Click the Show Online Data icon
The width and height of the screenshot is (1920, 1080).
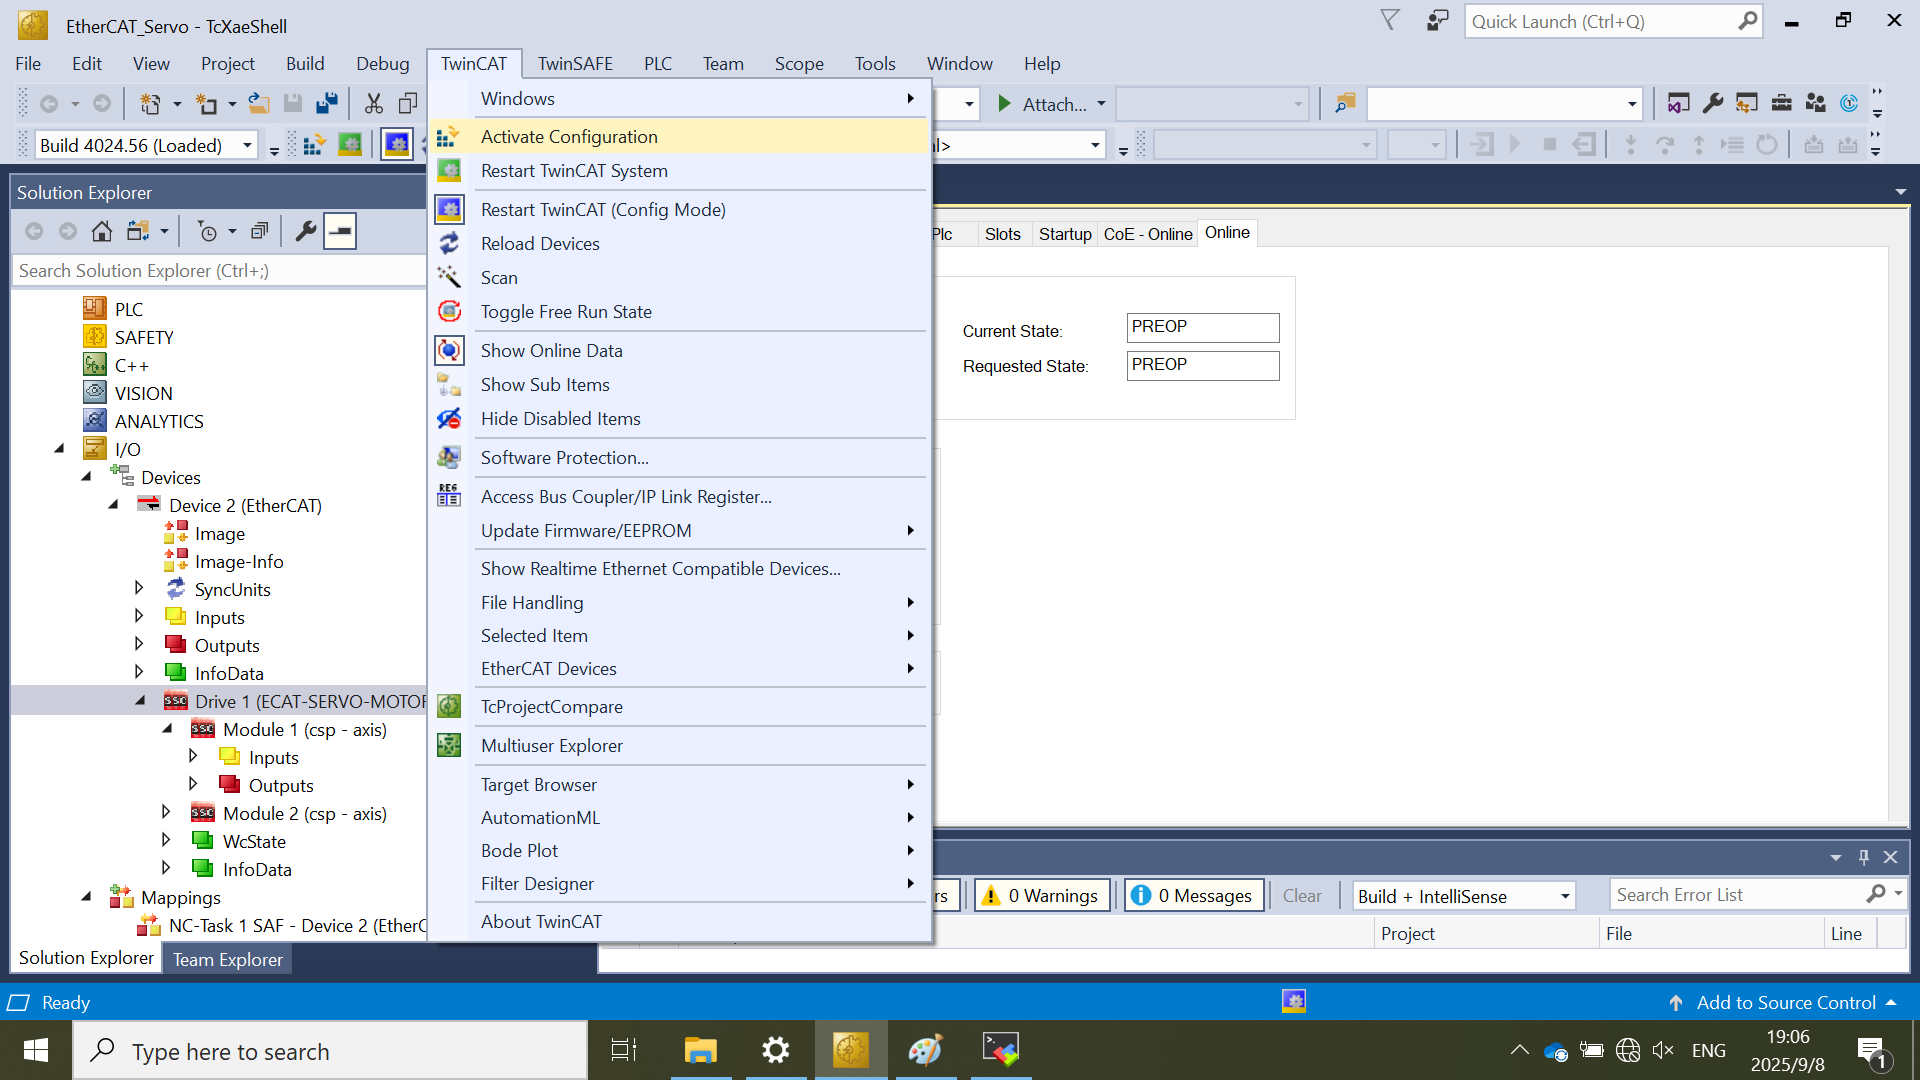click(449, 350)
